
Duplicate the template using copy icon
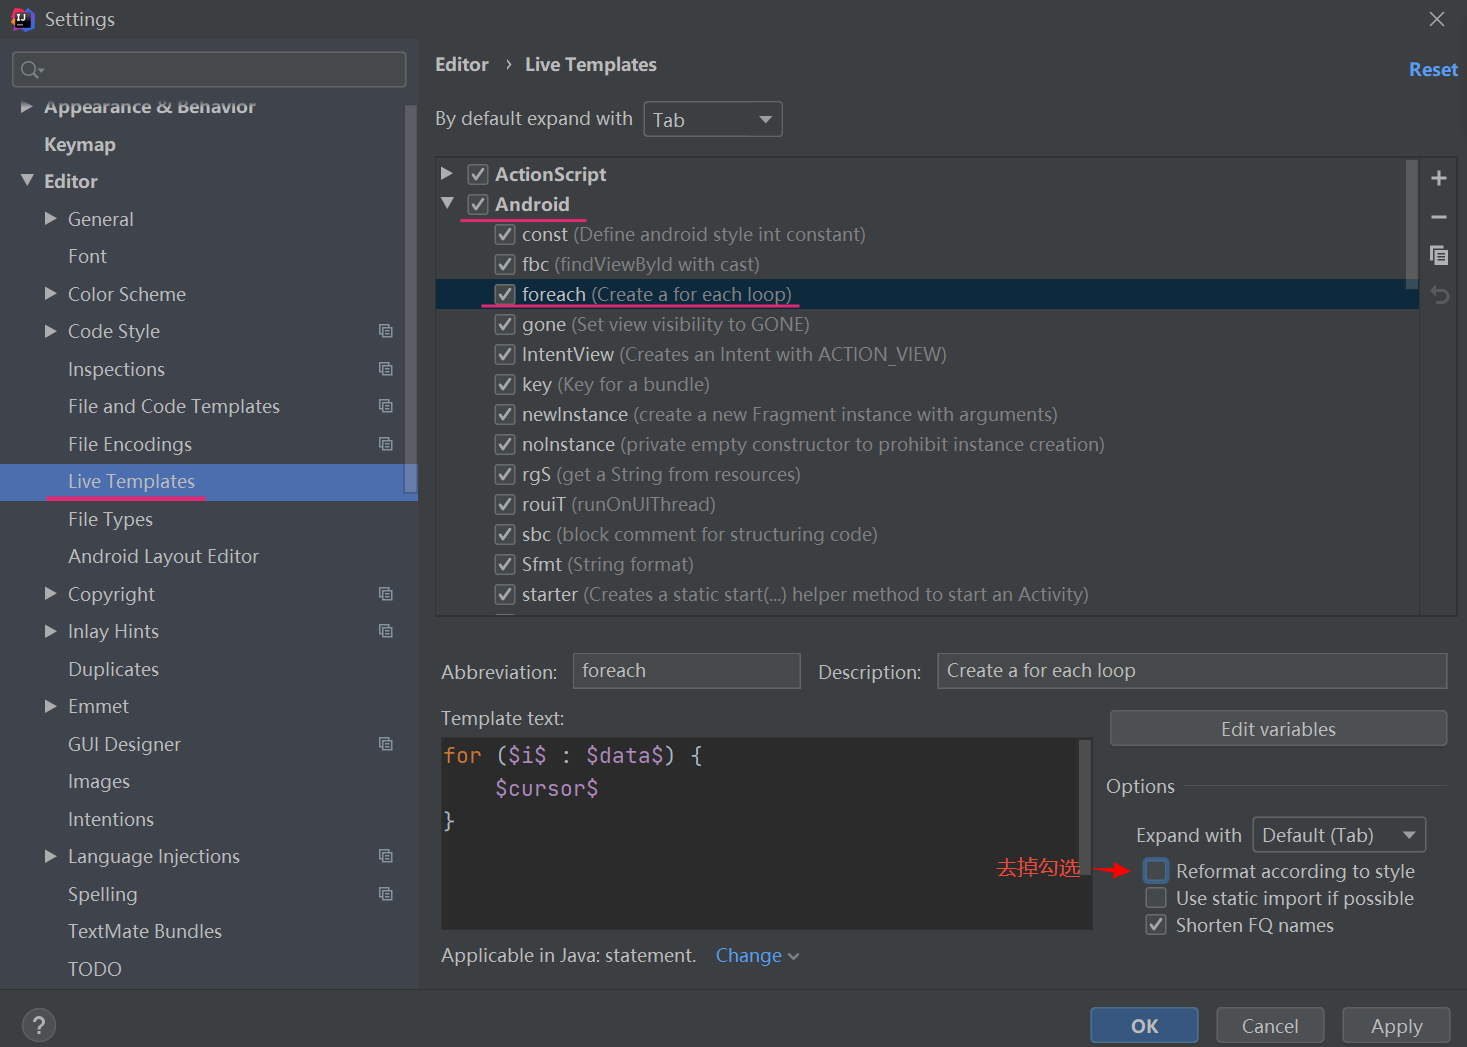click(x=1438, y=255)
